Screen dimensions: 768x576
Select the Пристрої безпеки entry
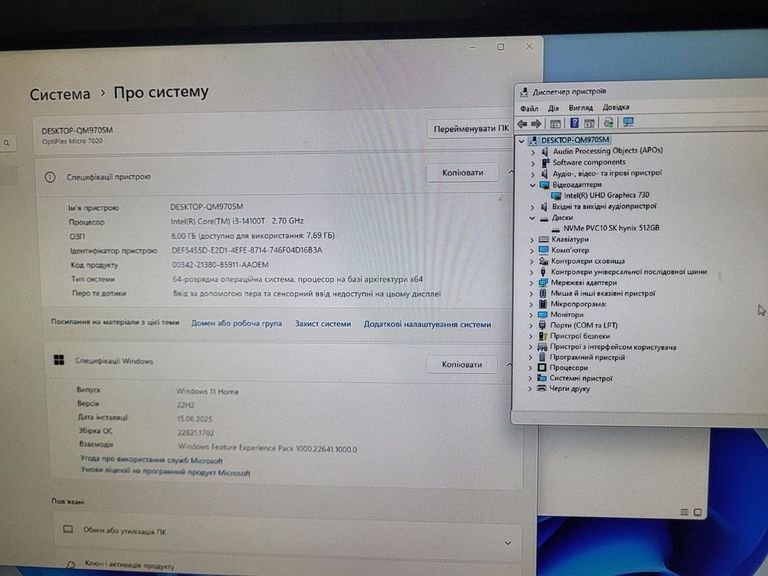(x=580, y=336)
